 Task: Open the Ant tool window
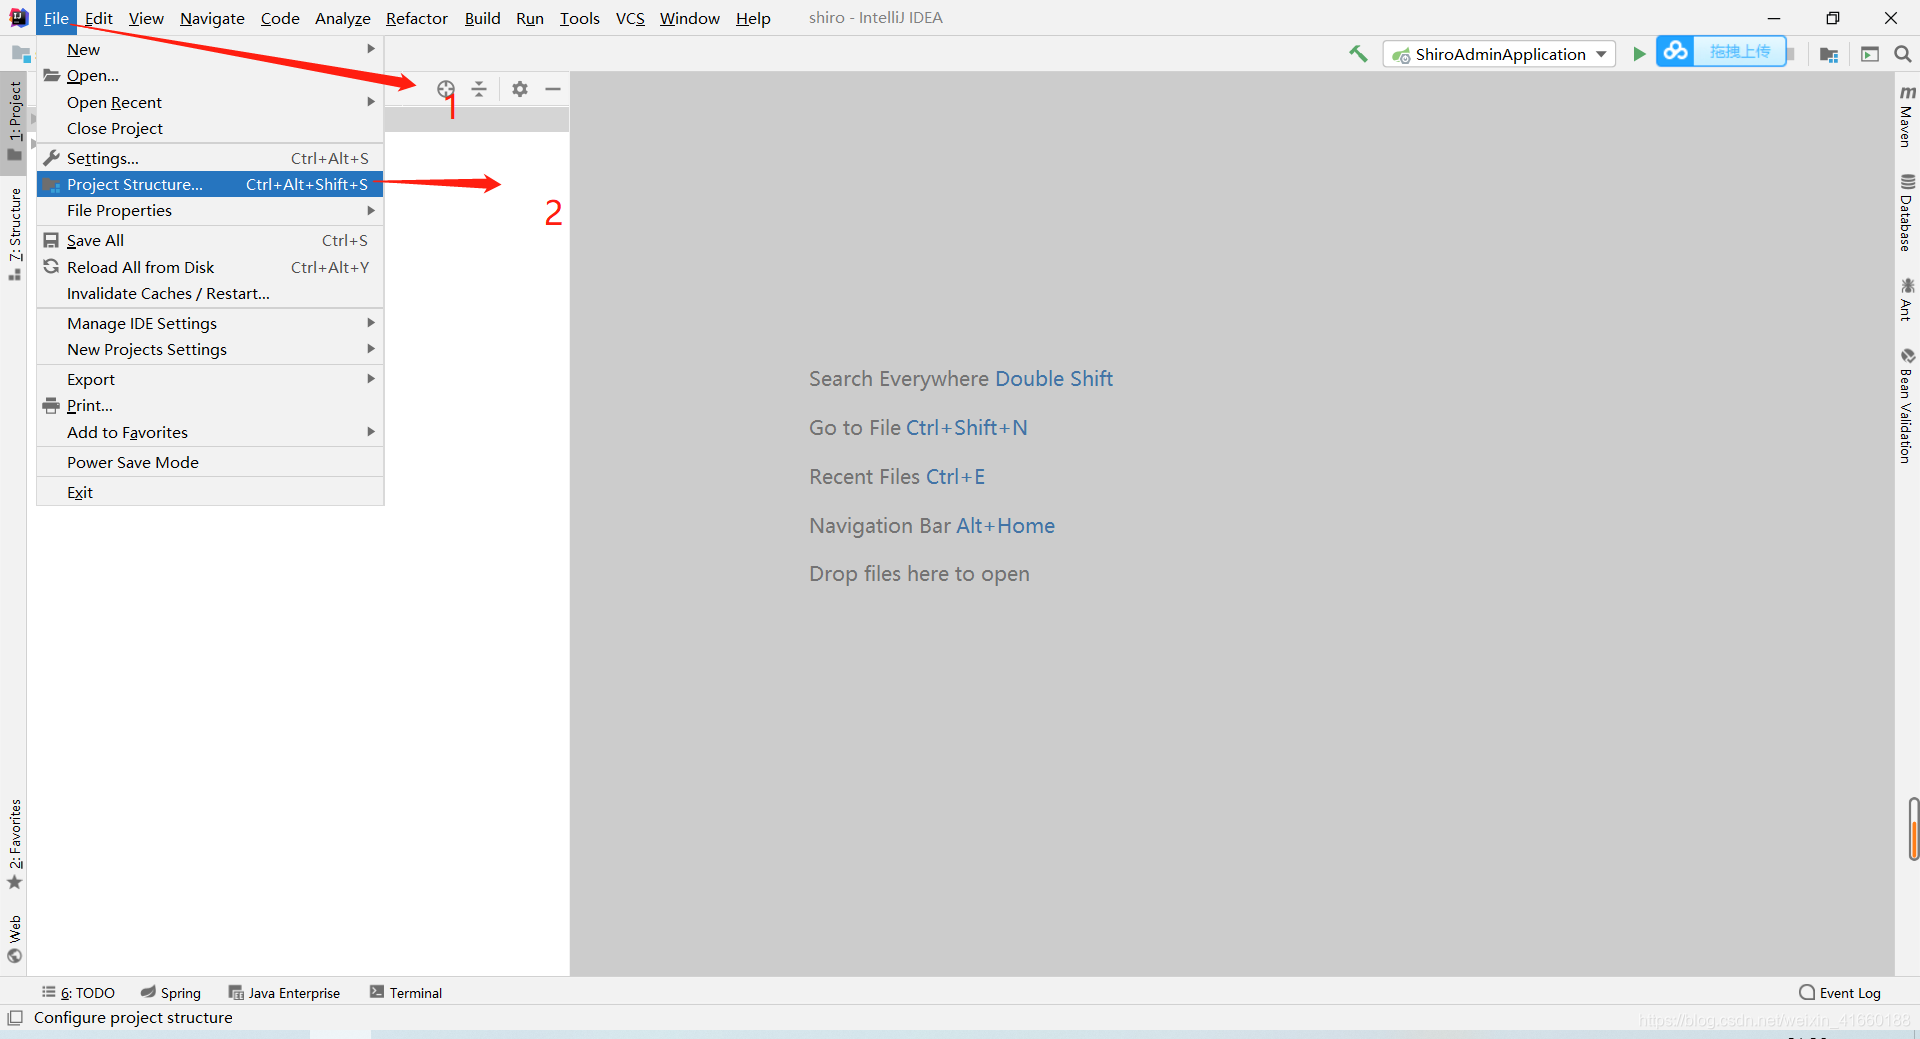1907,299
